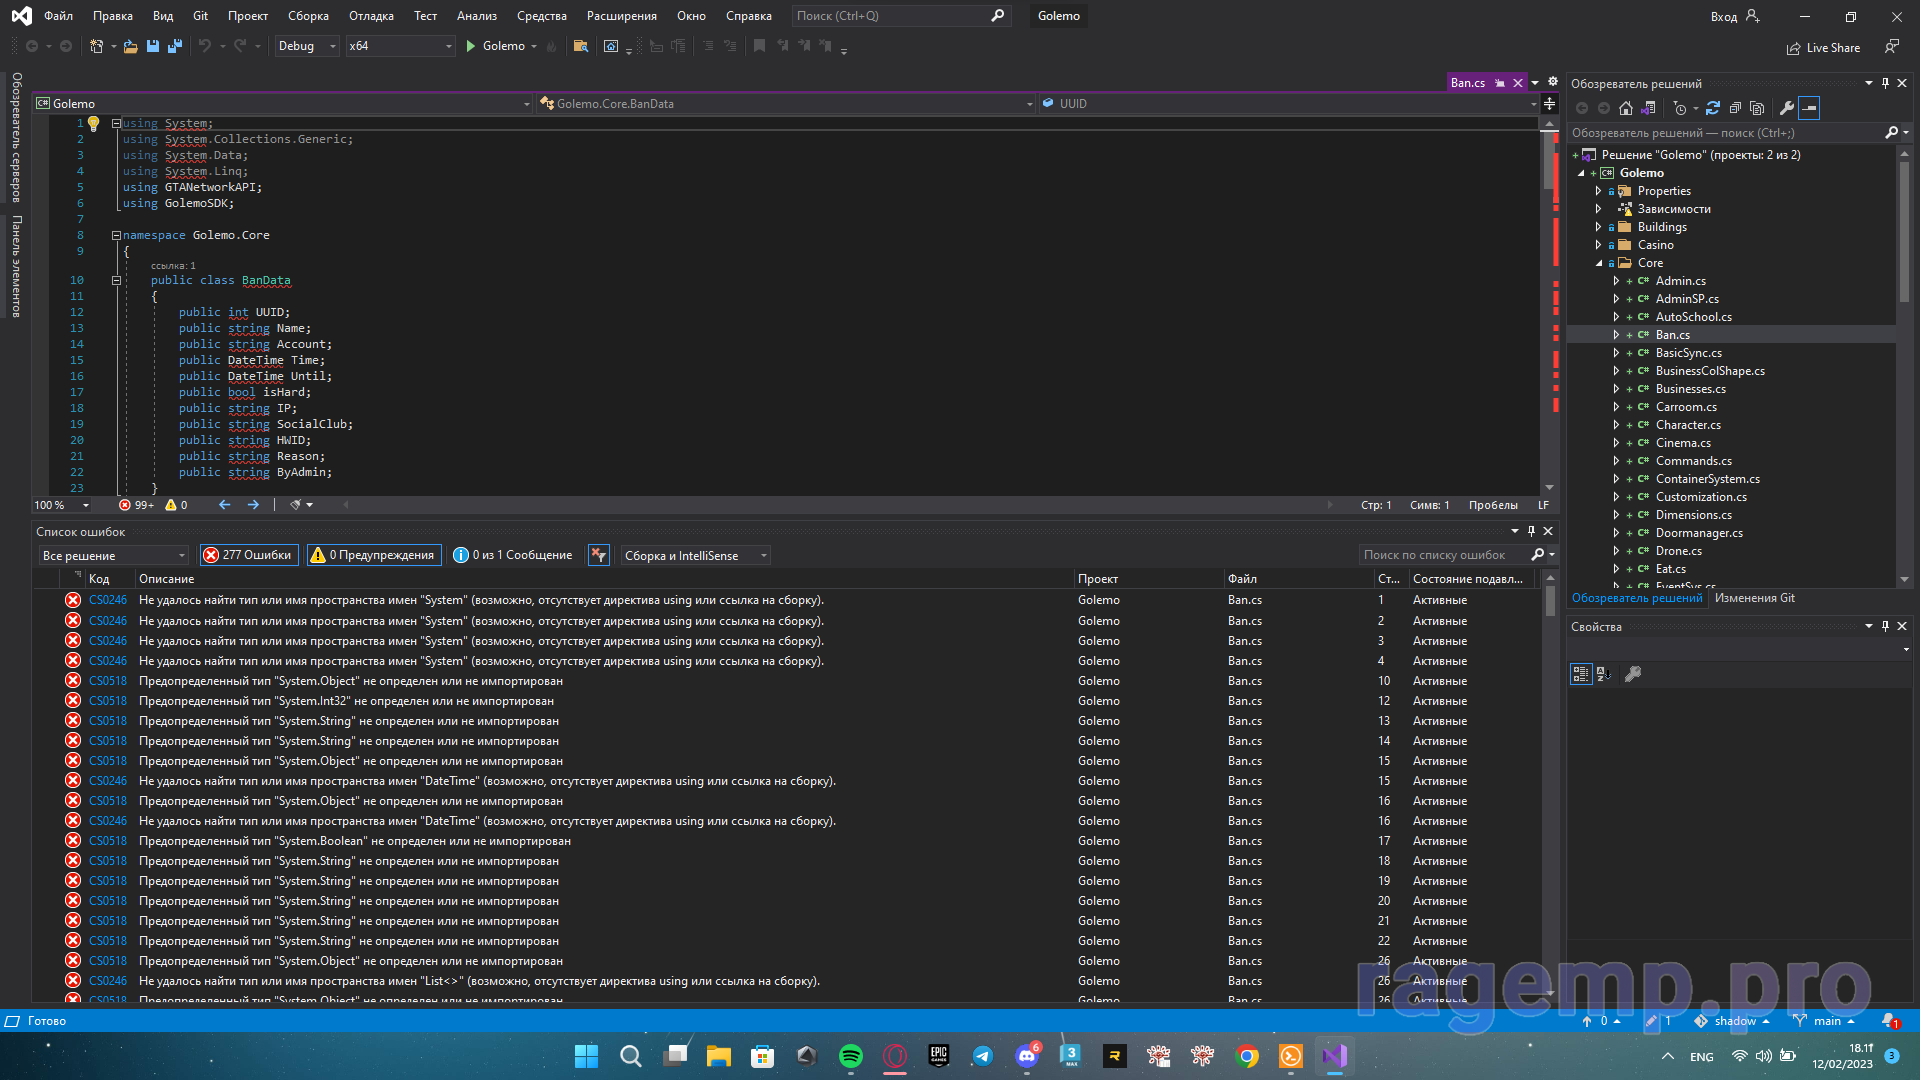Open the Сборка и IntelliSense dropdown
1920x1080 pixels.
pos(696,555)
